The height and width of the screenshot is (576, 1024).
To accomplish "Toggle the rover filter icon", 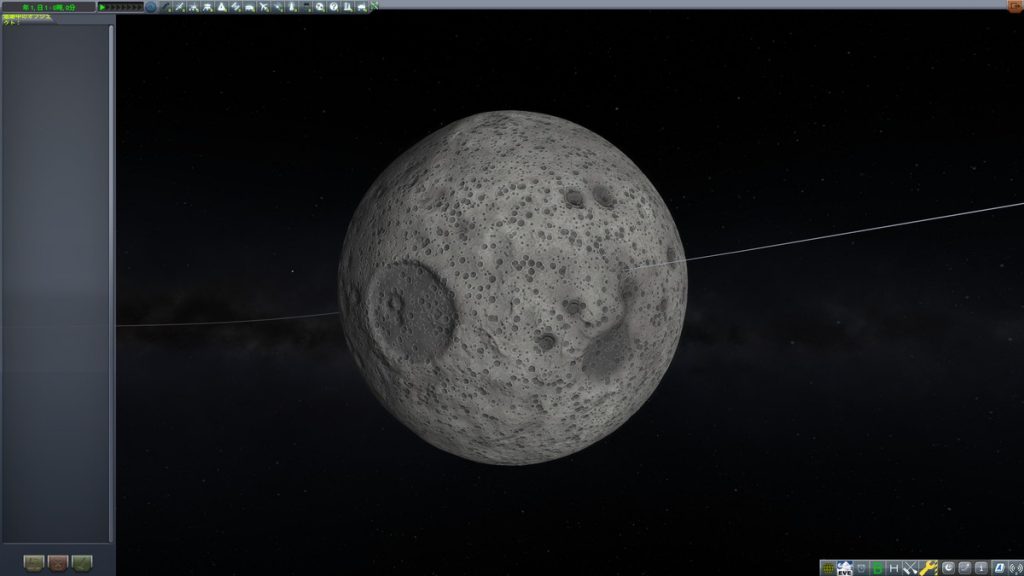I will click(x=249, y=7).
